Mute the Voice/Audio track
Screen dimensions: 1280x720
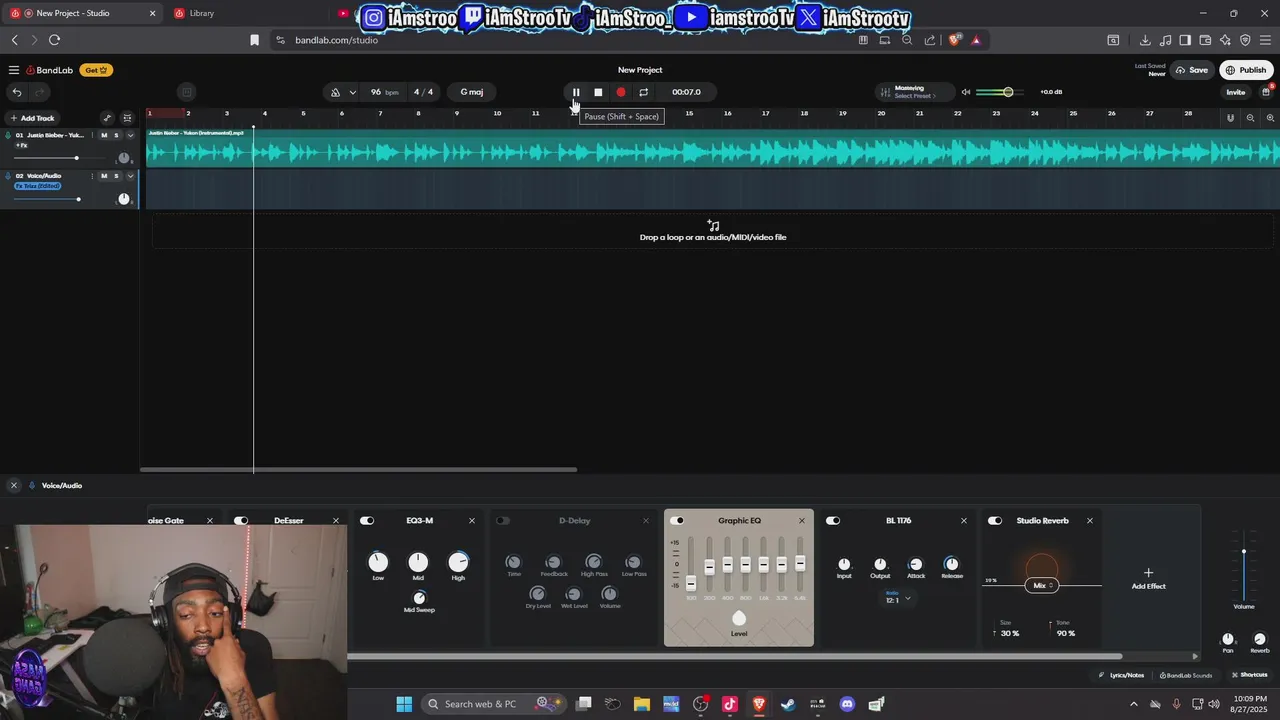point(104,176)
